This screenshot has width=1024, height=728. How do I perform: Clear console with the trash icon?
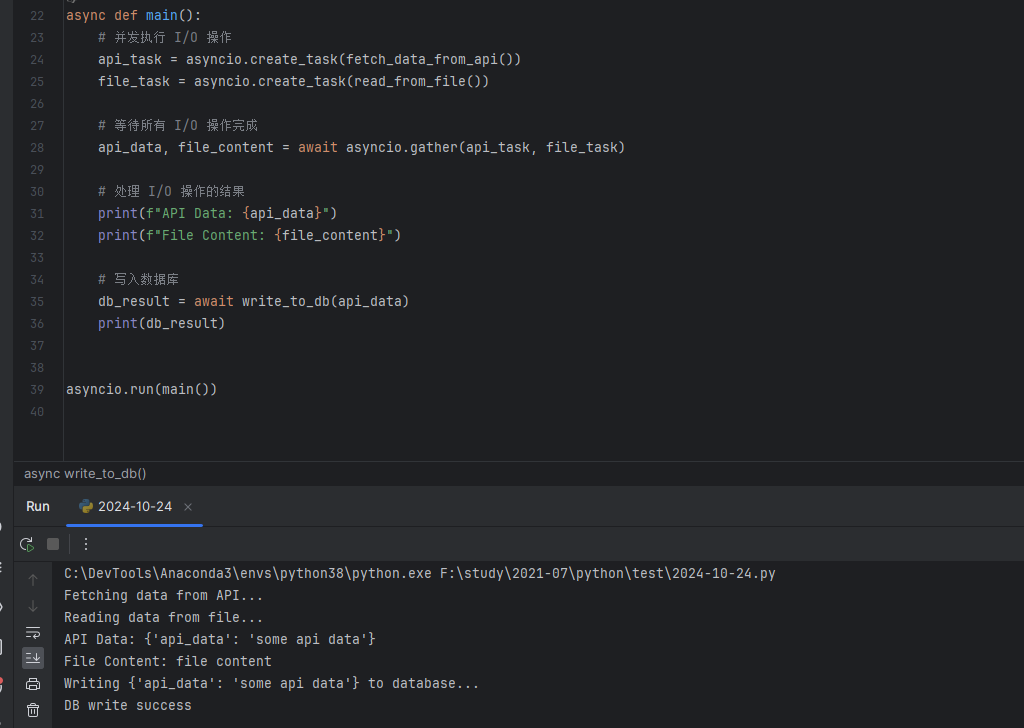(33, 710)
